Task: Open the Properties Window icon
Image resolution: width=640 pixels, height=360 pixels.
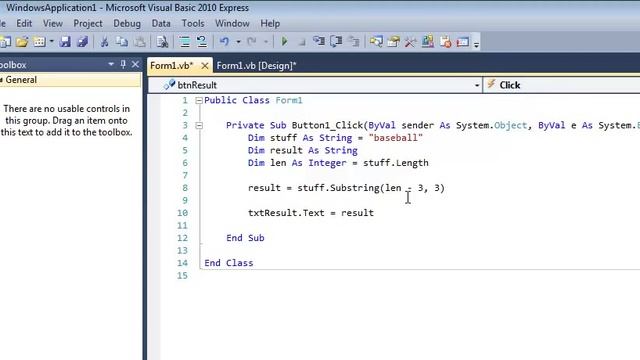Action: point(393,42)
